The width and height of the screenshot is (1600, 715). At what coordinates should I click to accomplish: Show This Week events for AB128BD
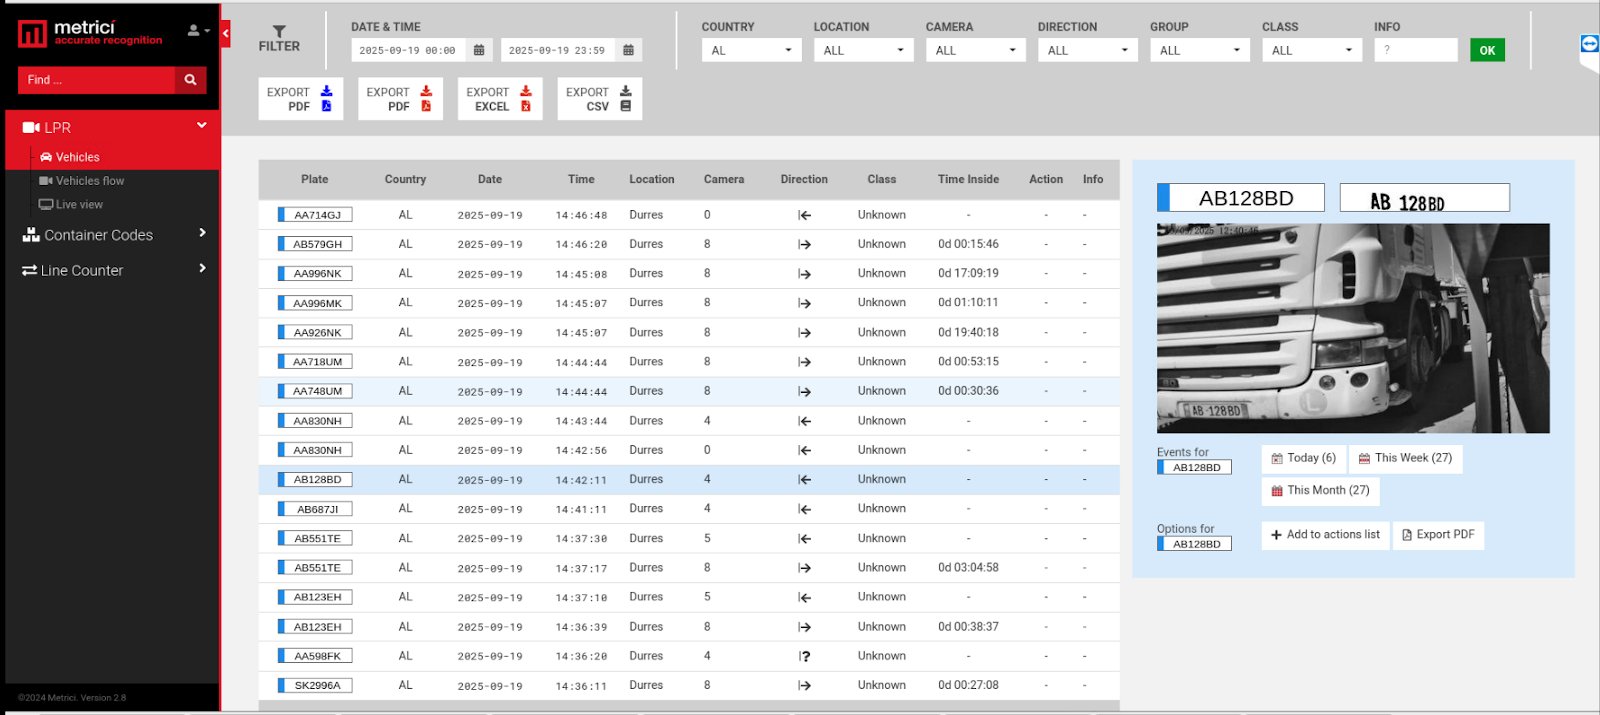[1405, 458]
